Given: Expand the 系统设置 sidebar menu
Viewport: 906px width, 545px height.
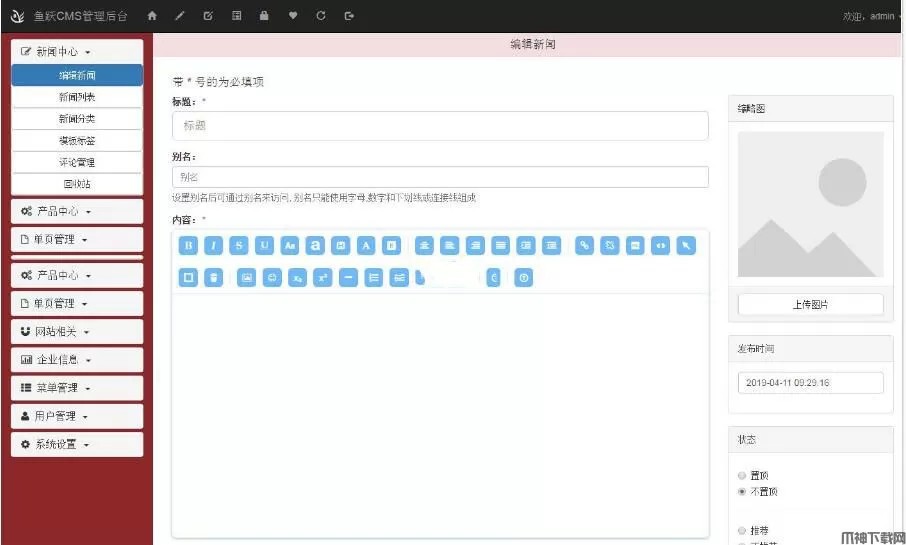Looking at the screenshot, I should pos(77,444).
